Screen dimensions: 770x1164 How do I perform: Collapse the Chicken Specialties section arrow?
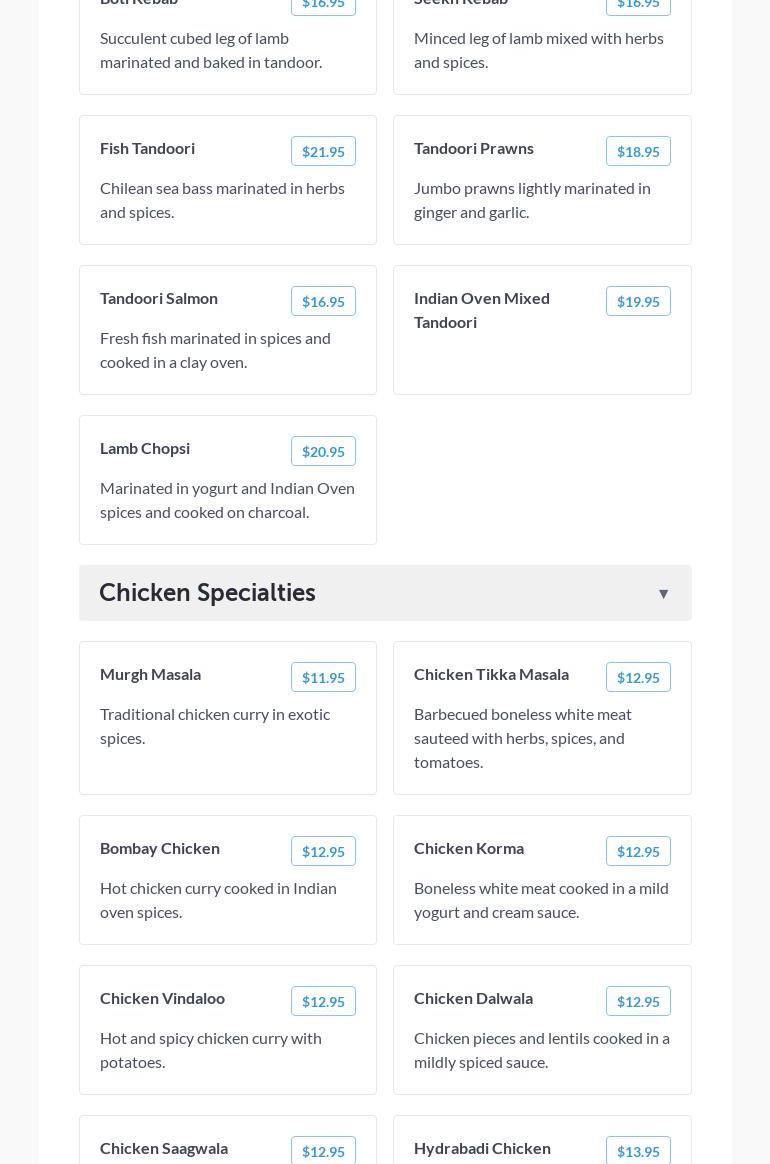point(663,594)
